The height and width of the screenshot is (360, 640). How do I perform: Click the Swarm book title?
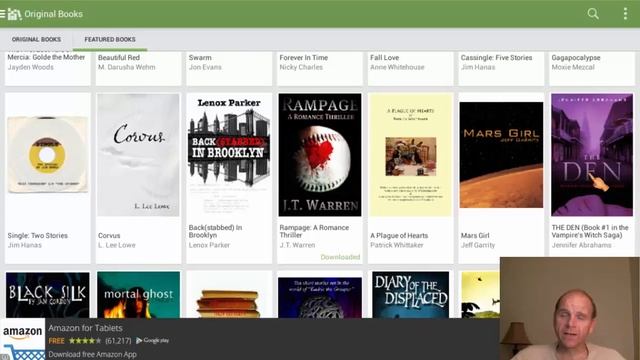coord(200,58)
